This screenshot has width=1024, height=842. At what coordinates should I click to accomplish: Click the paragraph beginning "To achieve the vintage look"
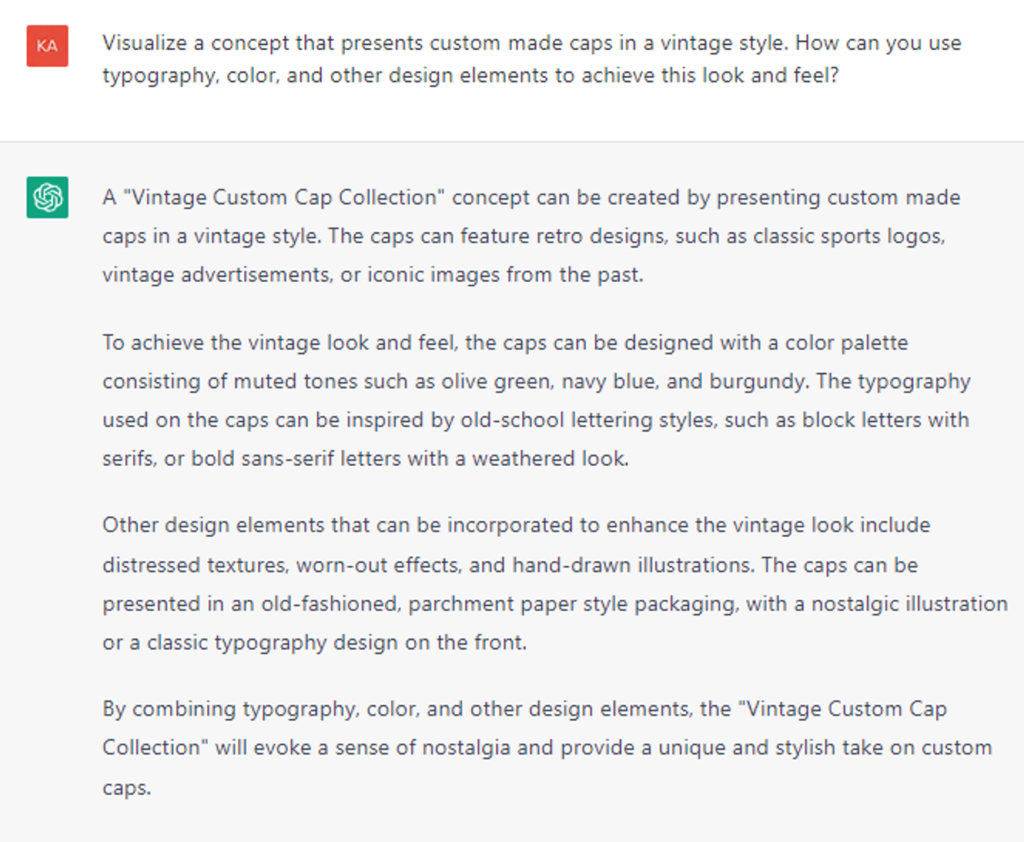[x=536, y=400]
